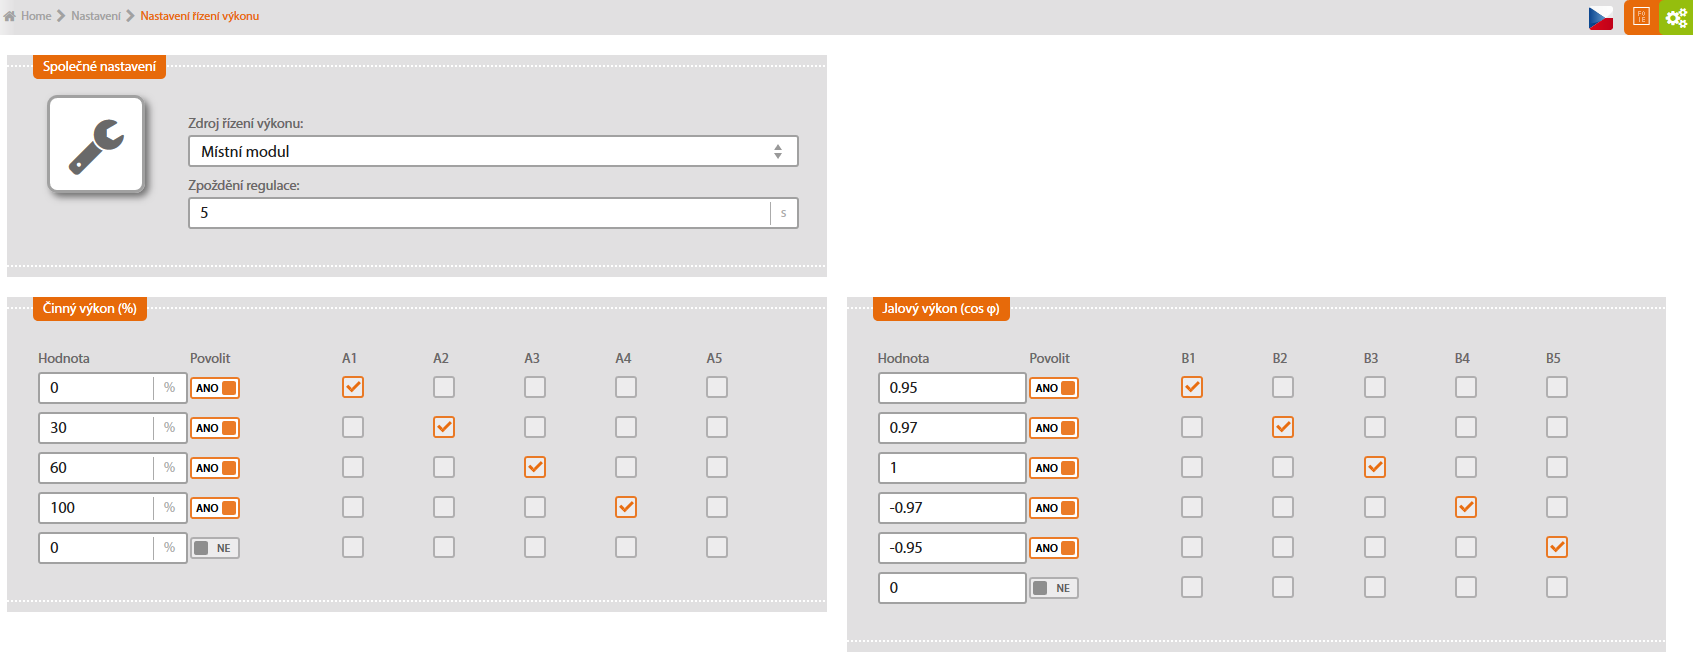Click the 0.97 cos φ value field
Viewport: 1693px width, 652px height.
(951, 428)
